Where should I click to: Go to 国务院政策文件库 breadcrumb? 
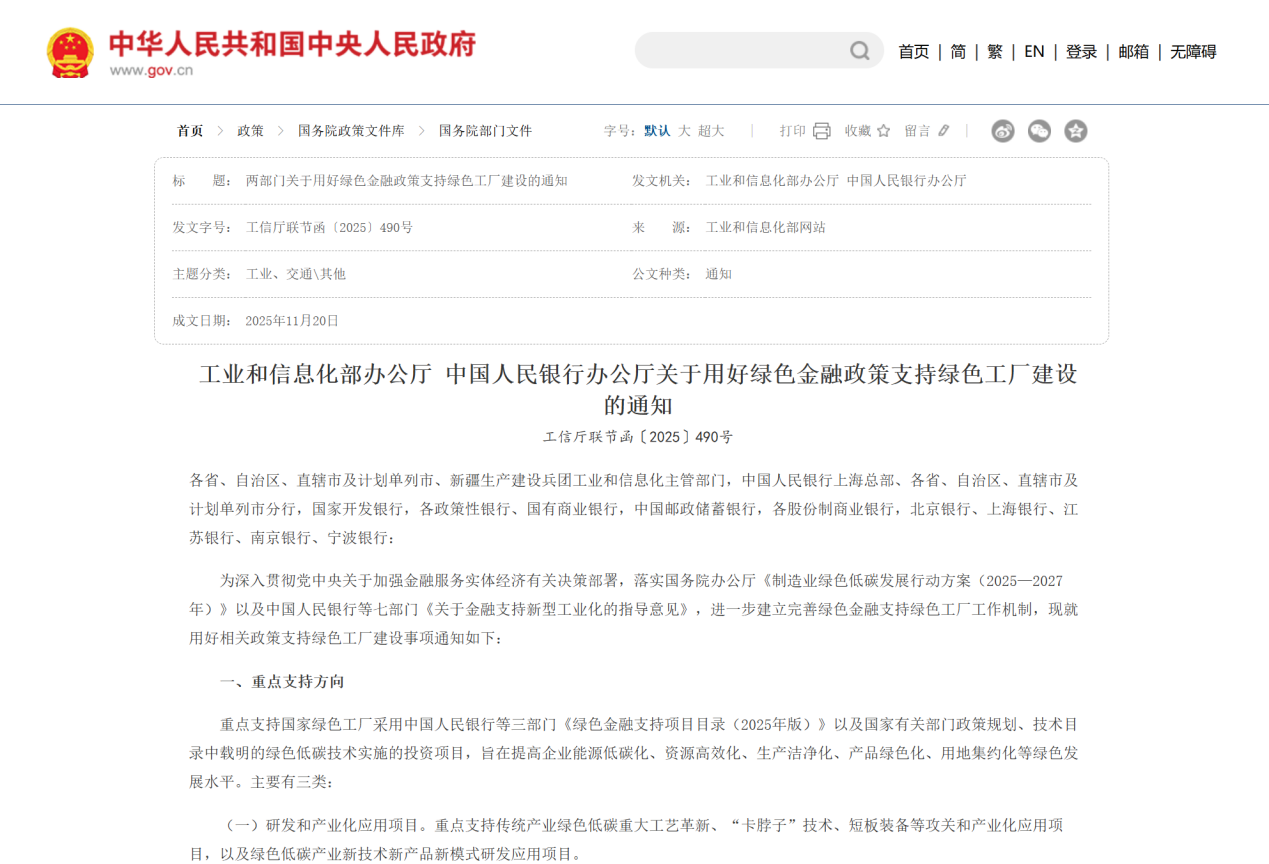click(351, 131)
